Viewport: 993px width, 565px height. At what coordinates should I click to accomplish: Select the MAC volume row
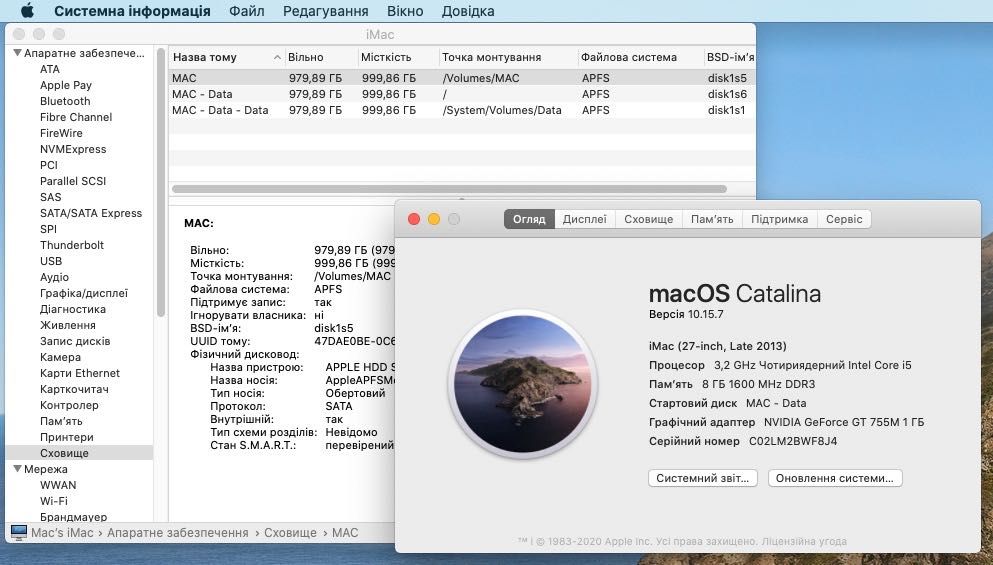point(462,78)
